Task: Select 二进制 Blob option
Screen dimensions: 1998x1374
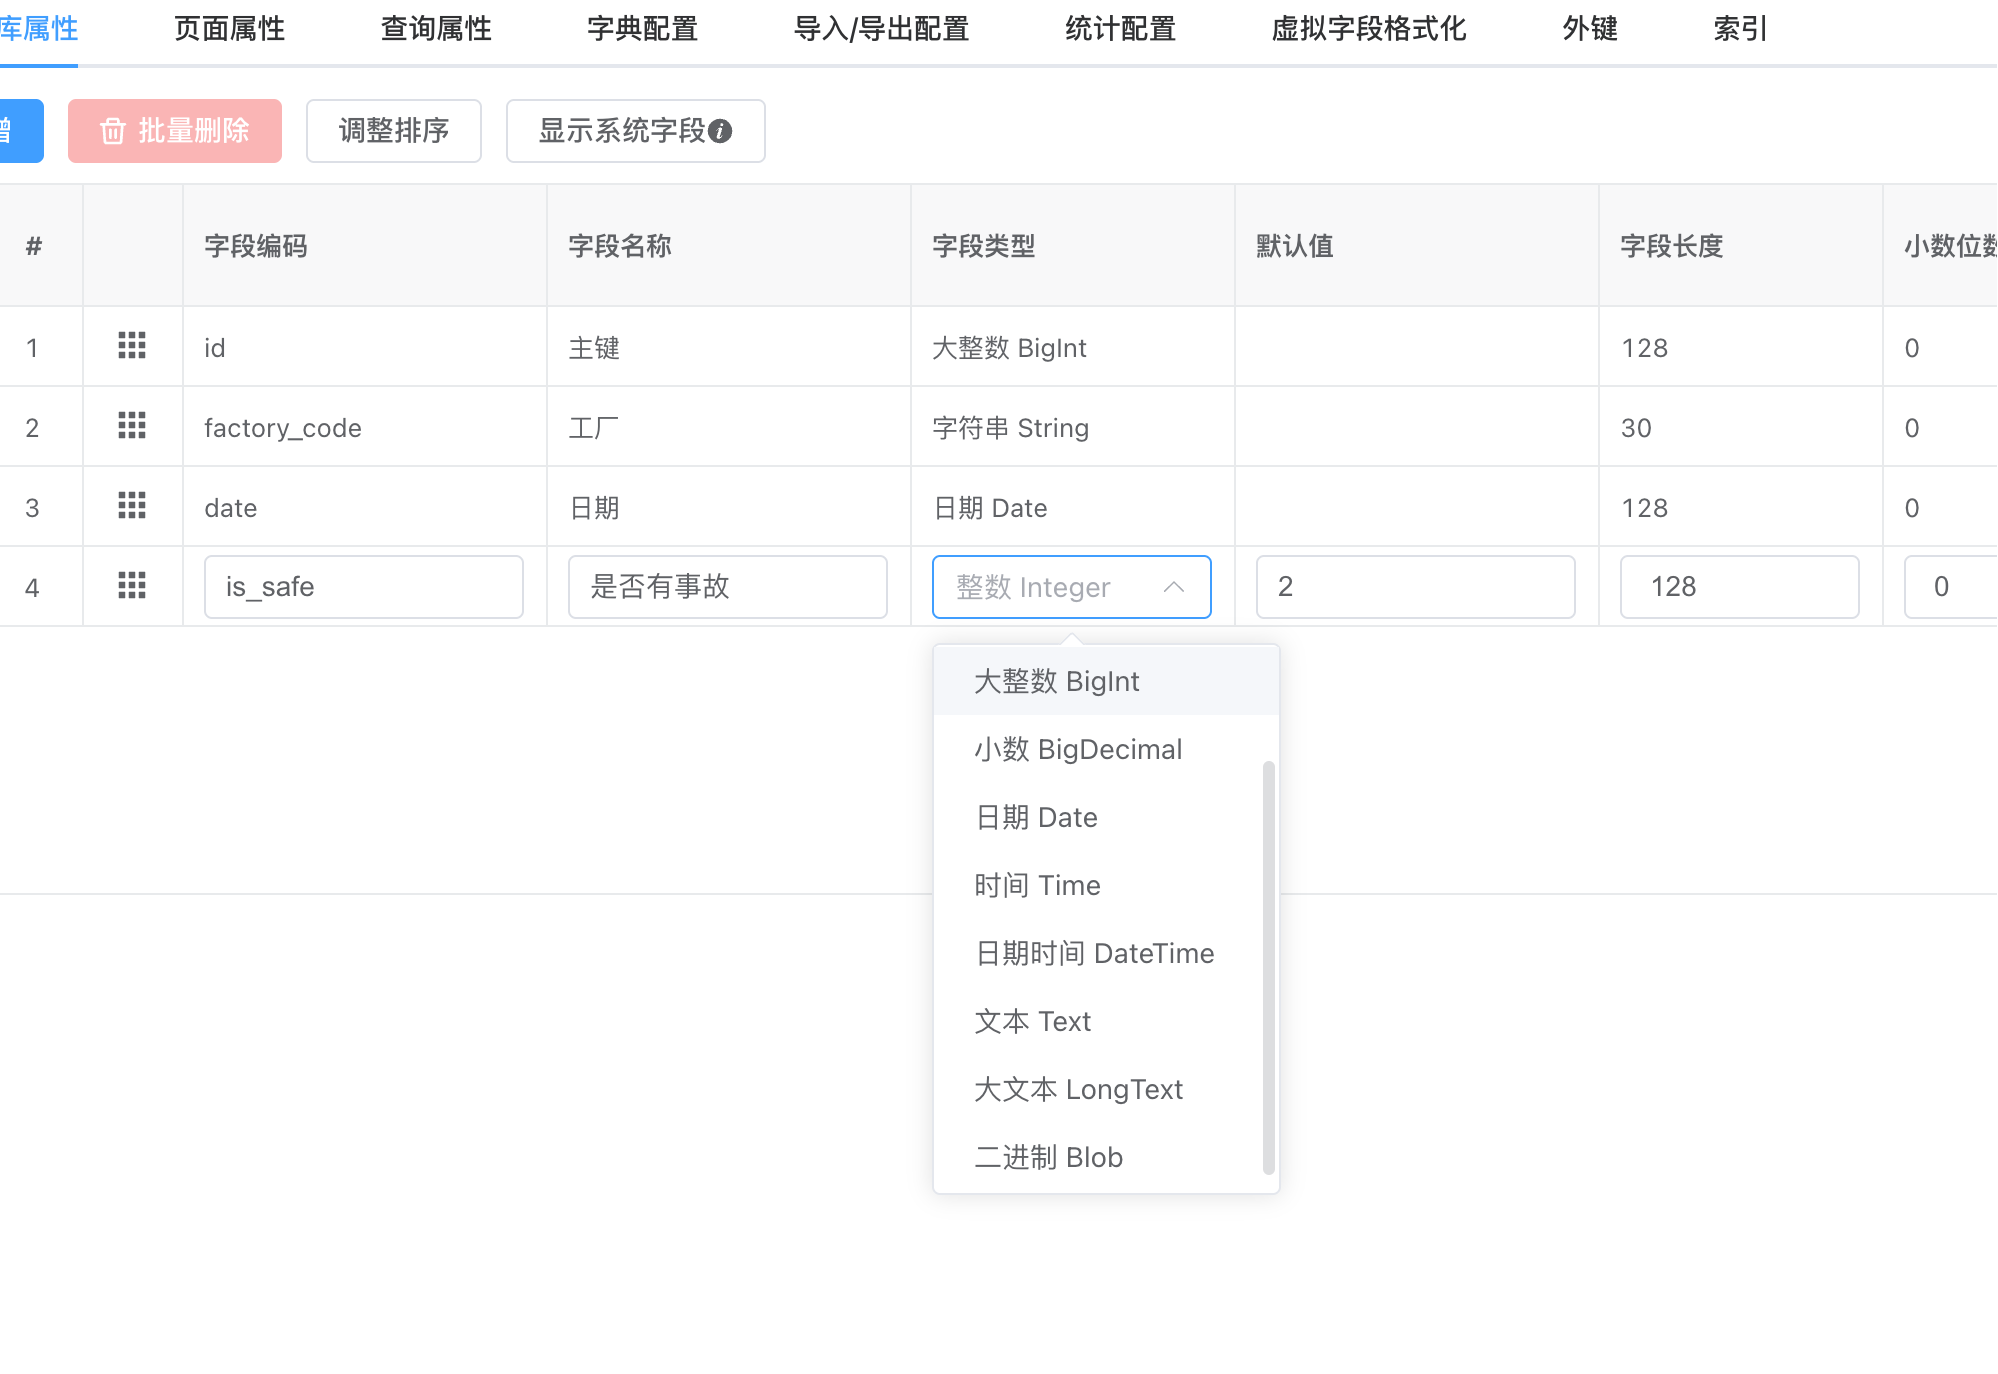Action: [x=1048, y=1157]
